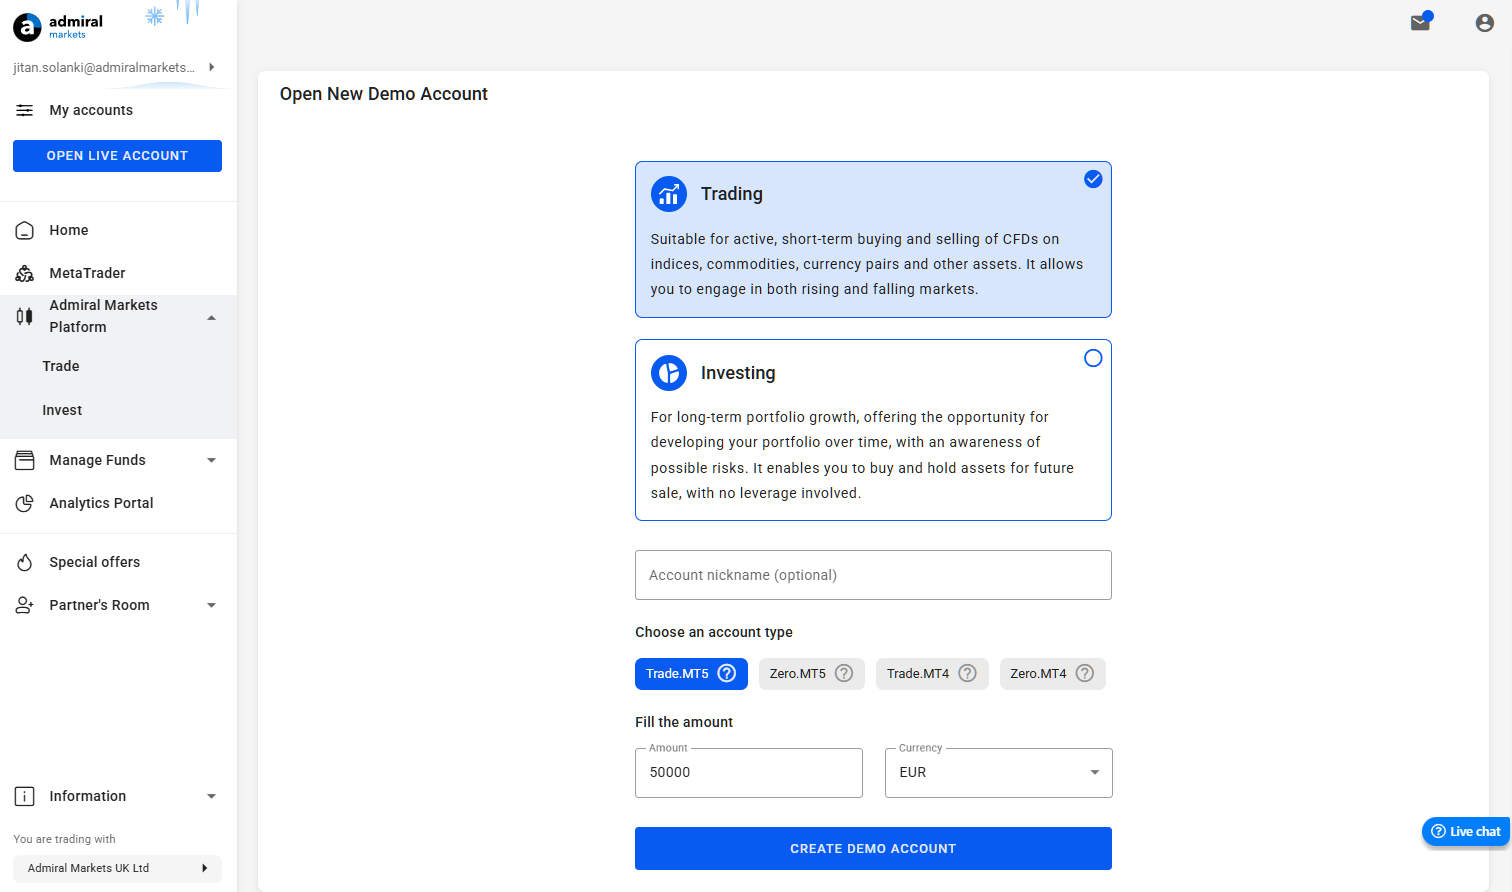Select the Investing radio option
Screen dimensions: 1512x892
point(1093,358)
